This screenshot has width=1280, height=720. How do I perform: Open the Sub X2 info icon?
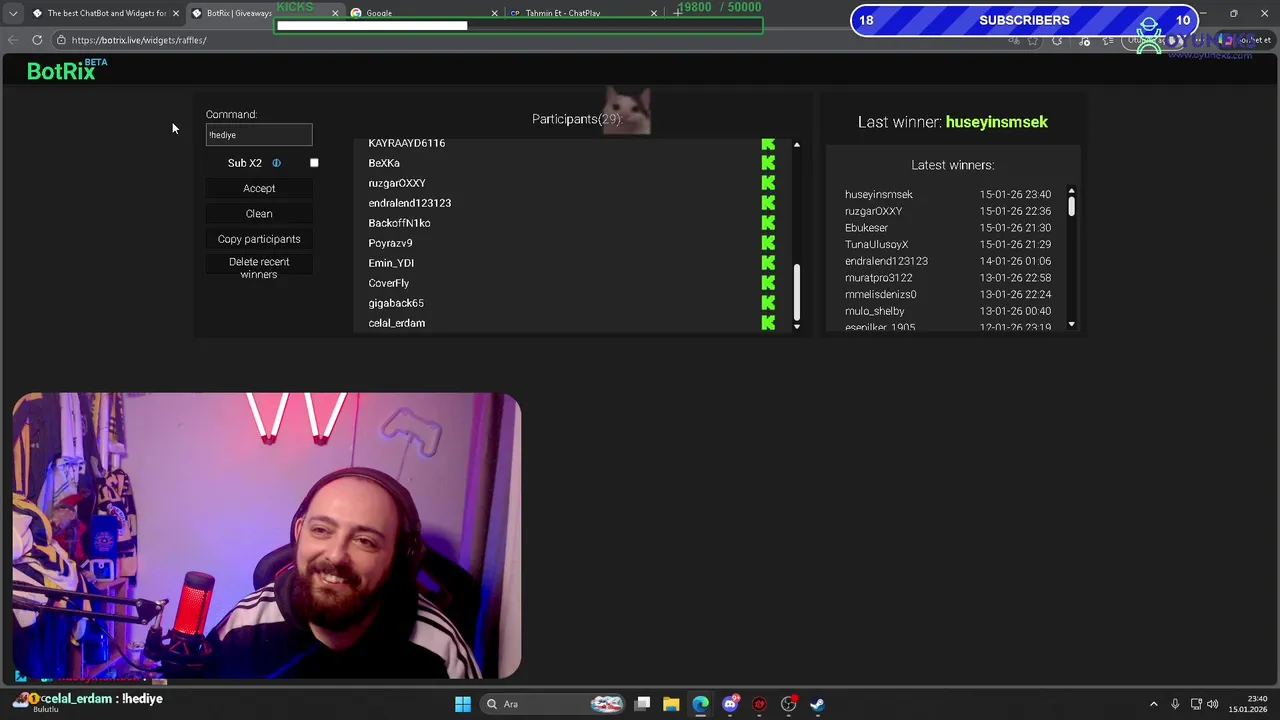pos(276,163)
